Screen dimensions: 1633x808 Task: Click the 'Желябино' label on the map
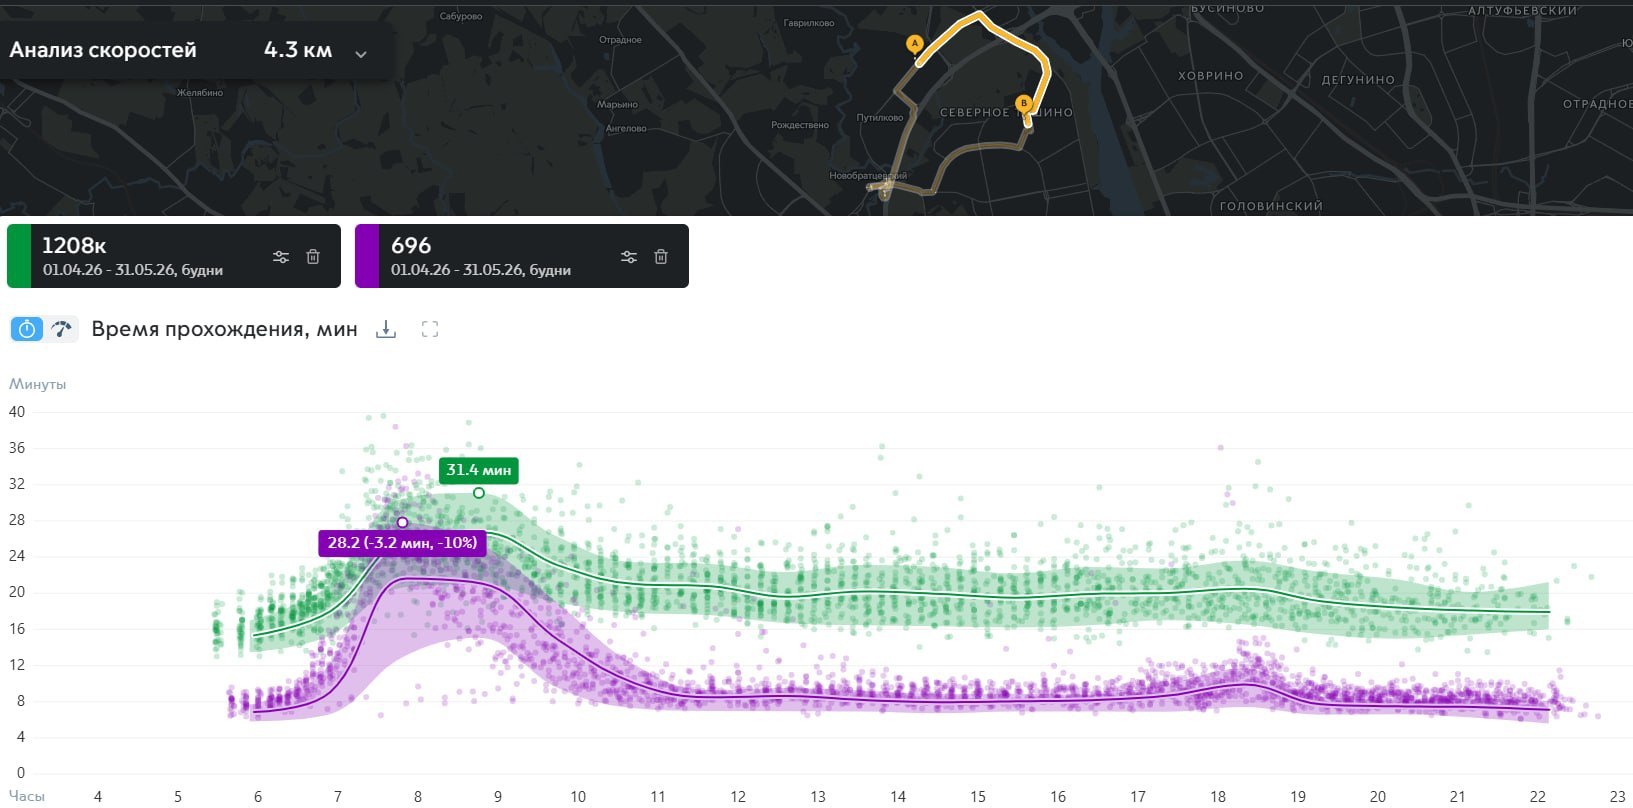point(200,93)
